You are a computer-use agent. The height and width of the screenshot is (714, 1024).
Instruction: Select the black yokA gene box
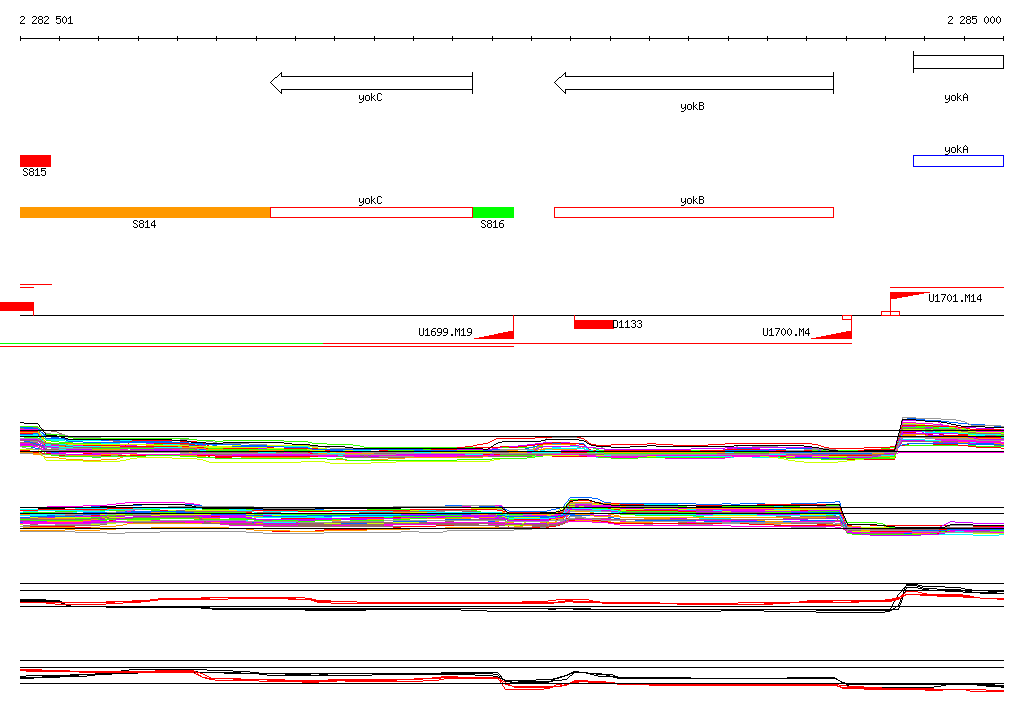click(x=958, y=62)
